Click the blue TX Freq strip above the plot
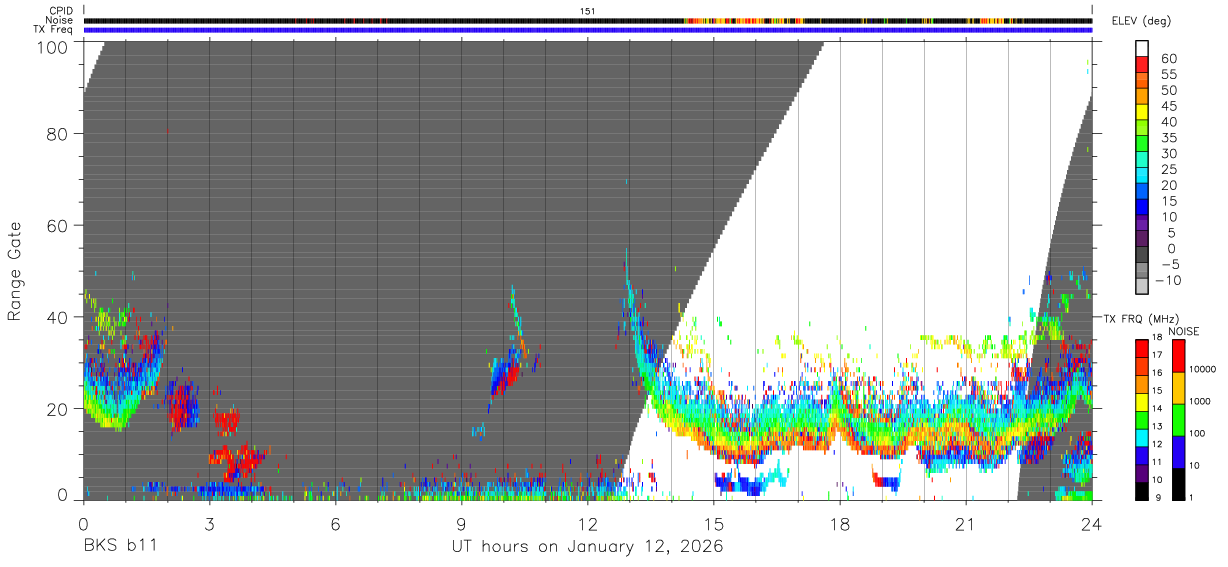1228x567 pixels. tap(588, 30)
